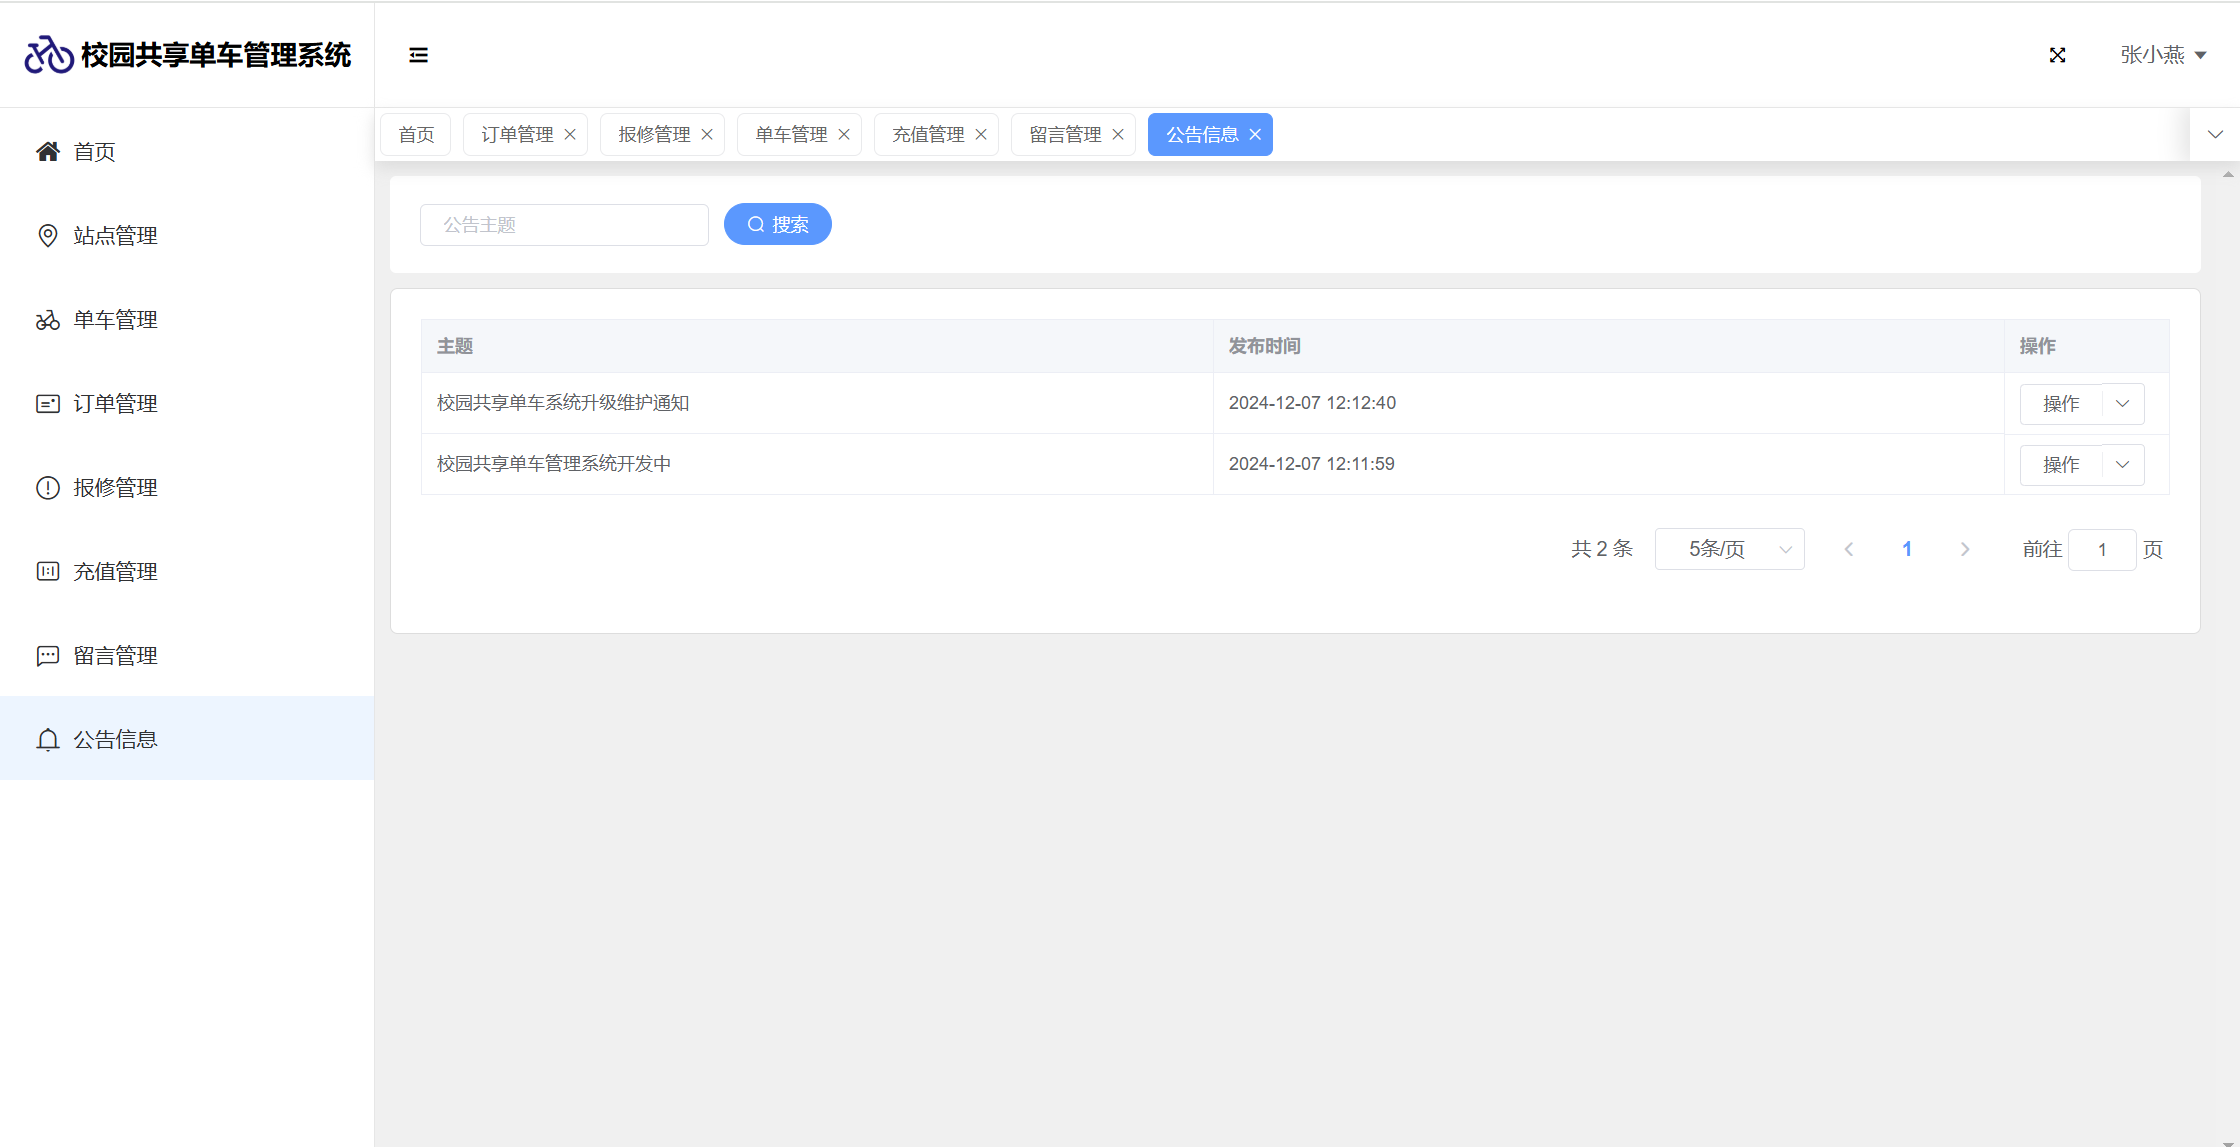
Task: Close the active 公告信息 tab
Action: 1255,135
